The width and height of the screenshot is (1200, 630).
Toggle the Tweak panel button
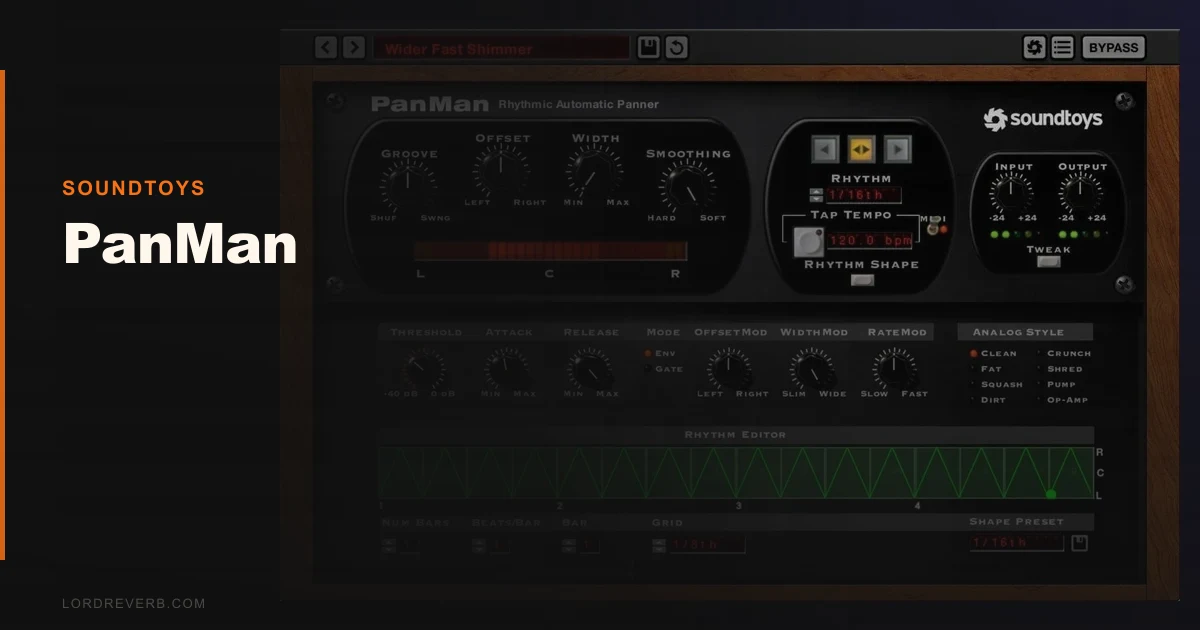coord(1048,262)
